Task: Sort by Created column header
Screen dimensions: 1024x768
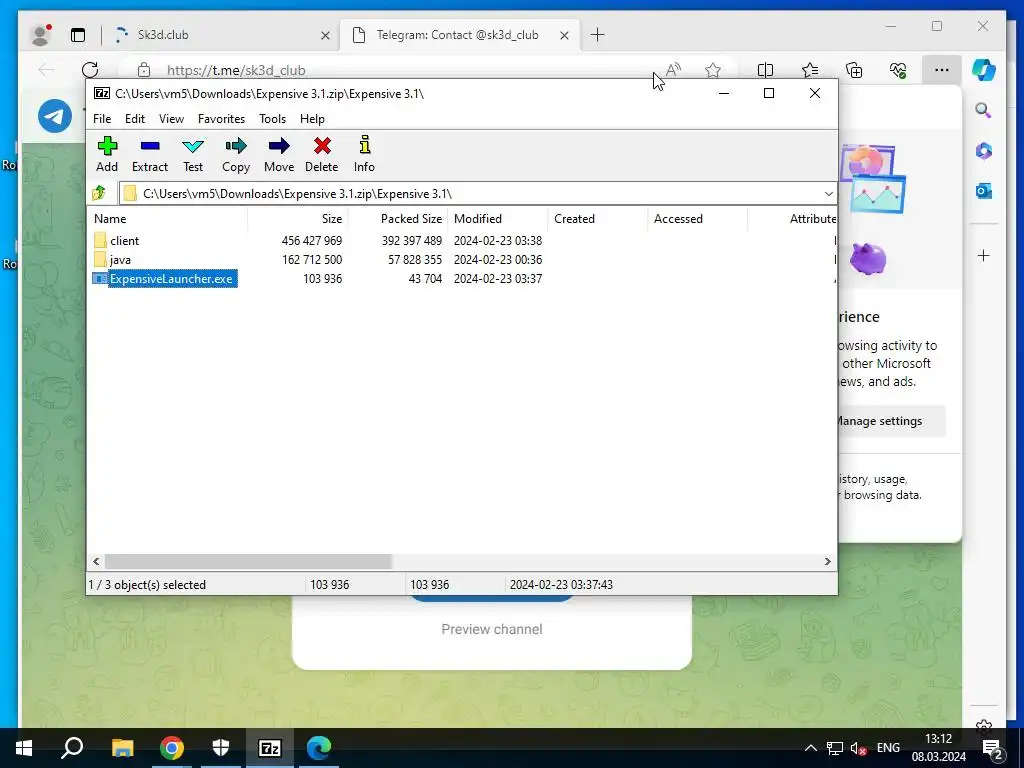Action: (x=598, y=219)
